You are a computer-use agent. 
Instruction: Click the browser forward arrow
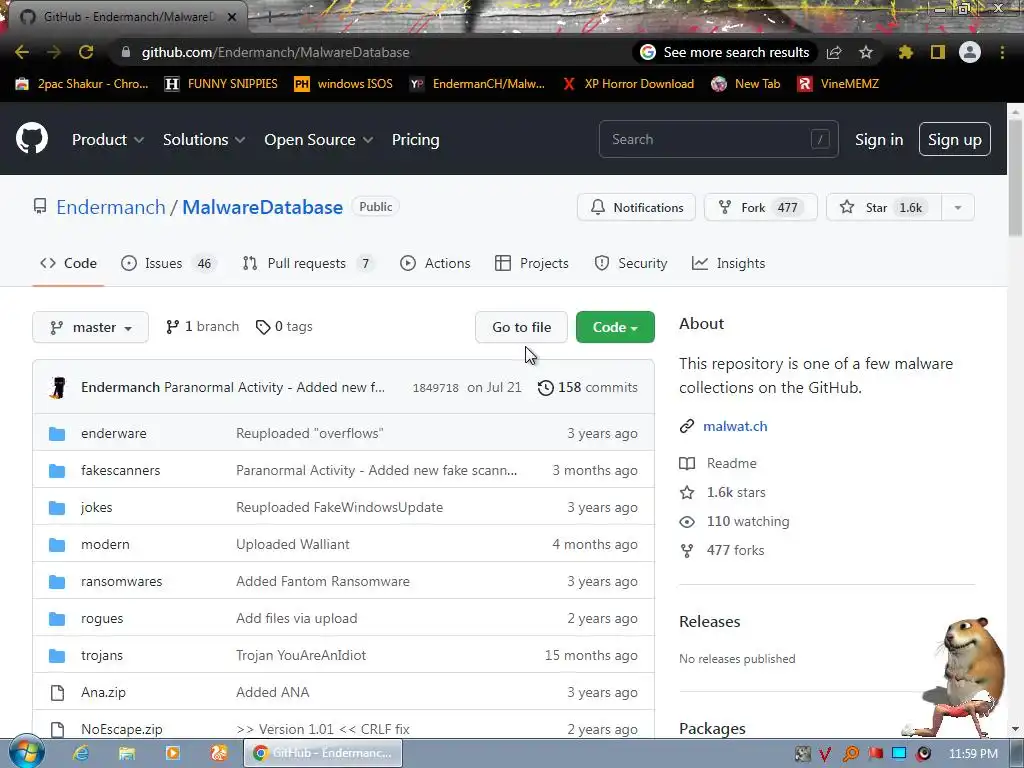coord(54,52)
